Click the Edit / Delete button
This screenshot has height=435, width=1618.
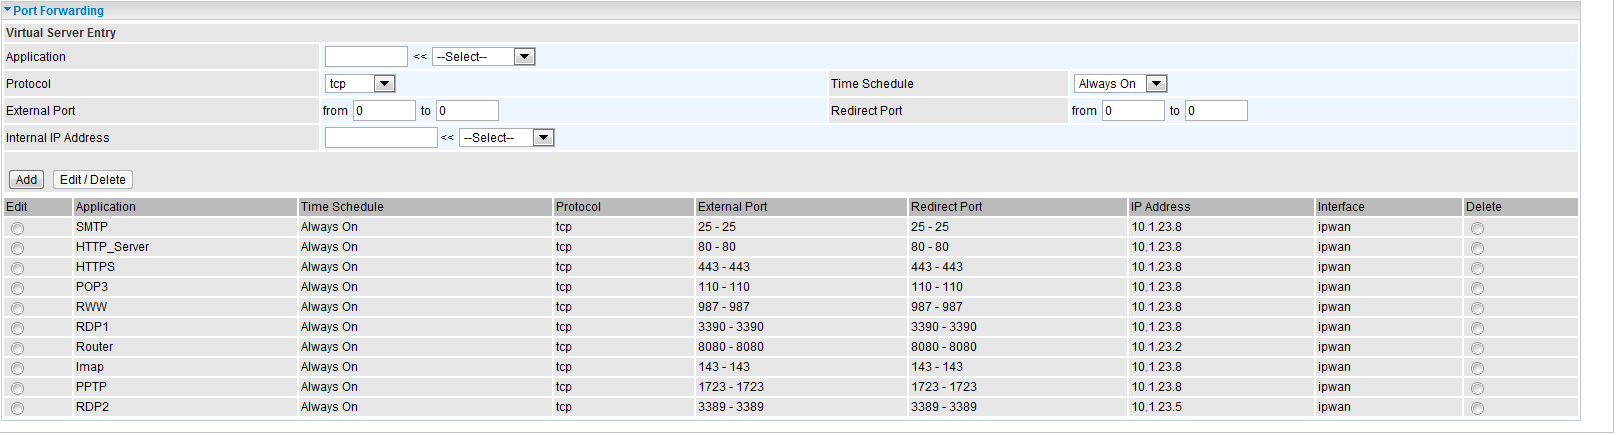[x=93, y=180]
